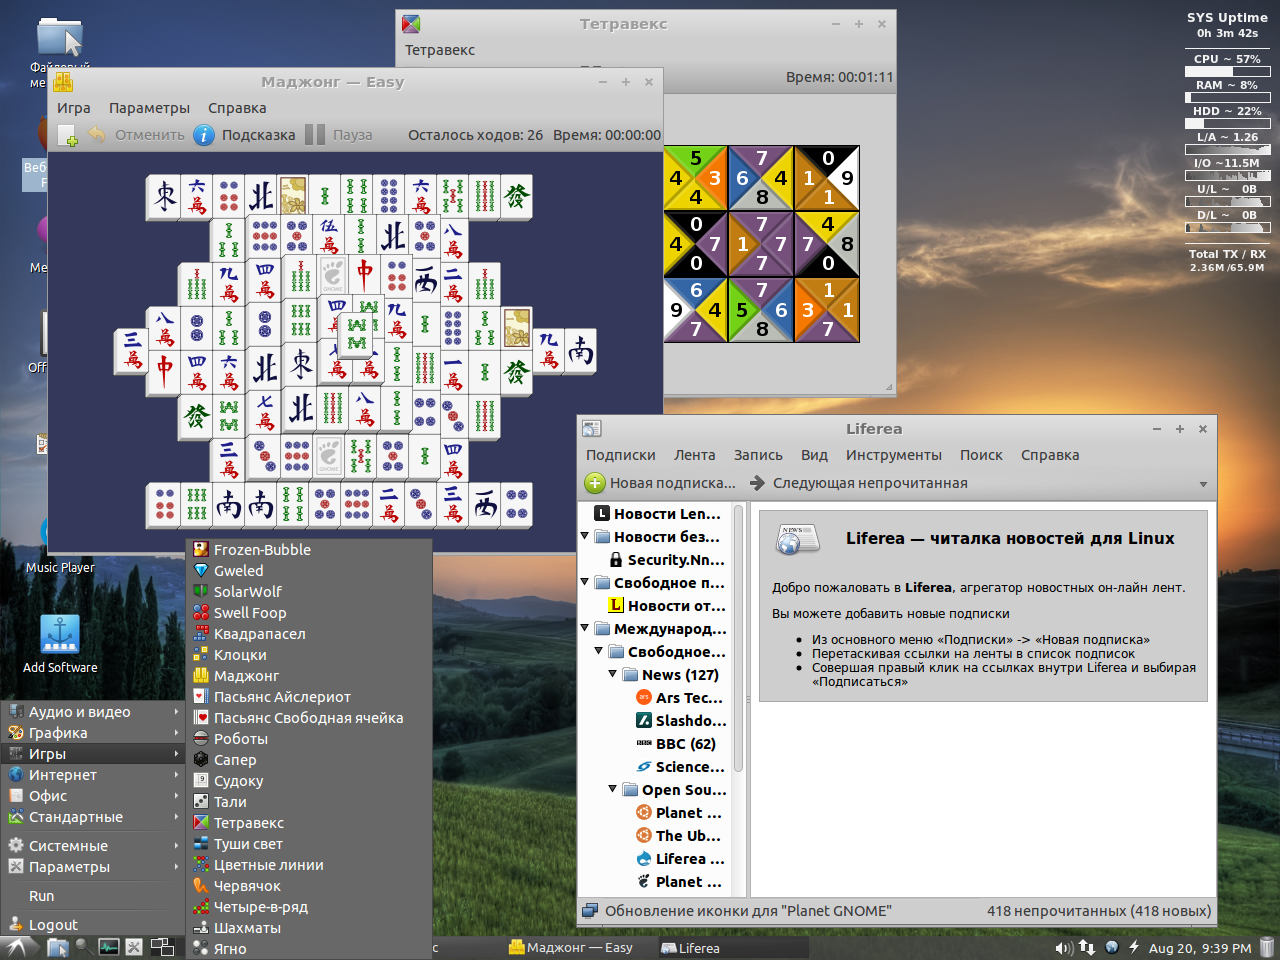Select Security.Nn... feed in Liferea

point(667,560)
